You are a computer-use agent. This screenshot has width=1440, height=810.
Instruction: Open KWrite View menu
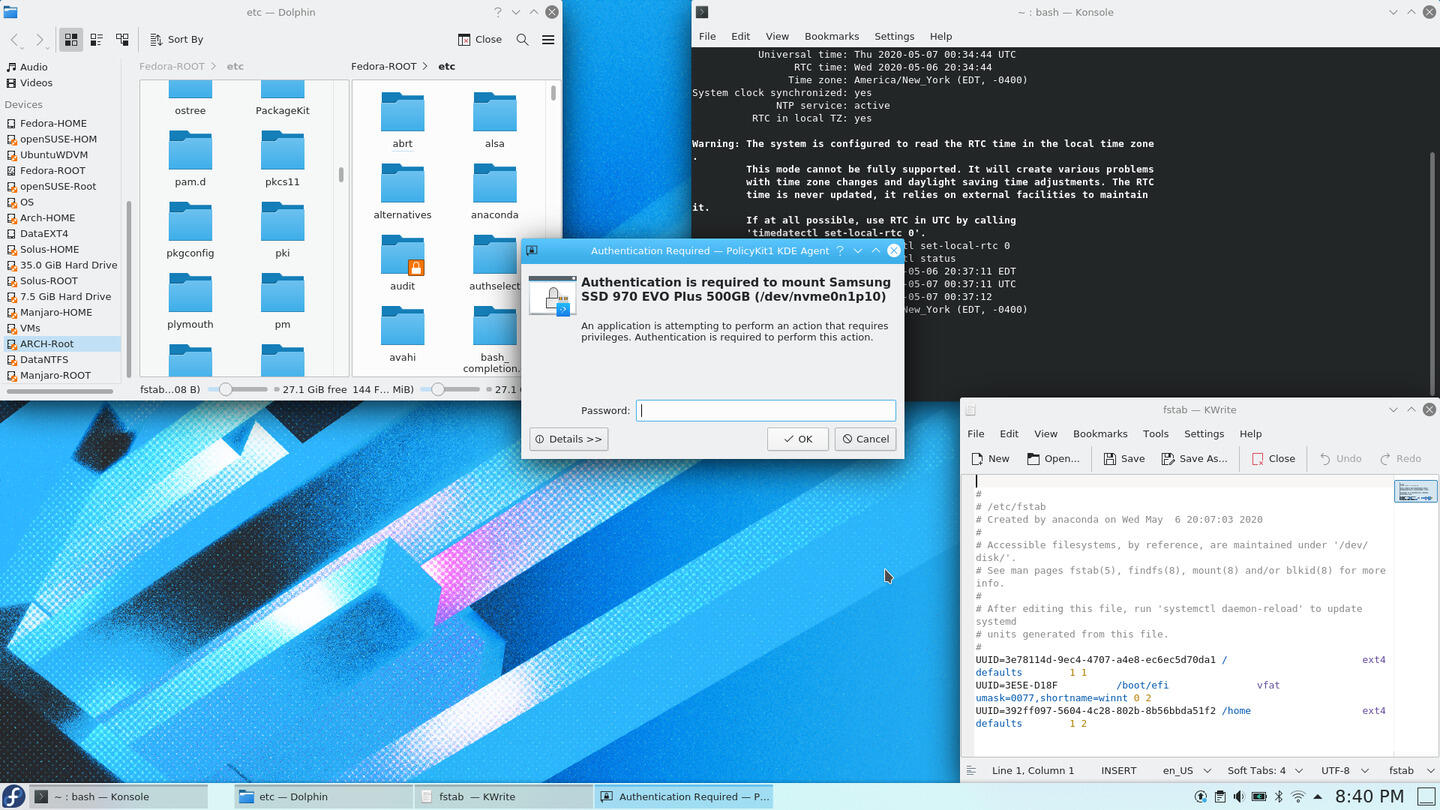[1045, 434]
